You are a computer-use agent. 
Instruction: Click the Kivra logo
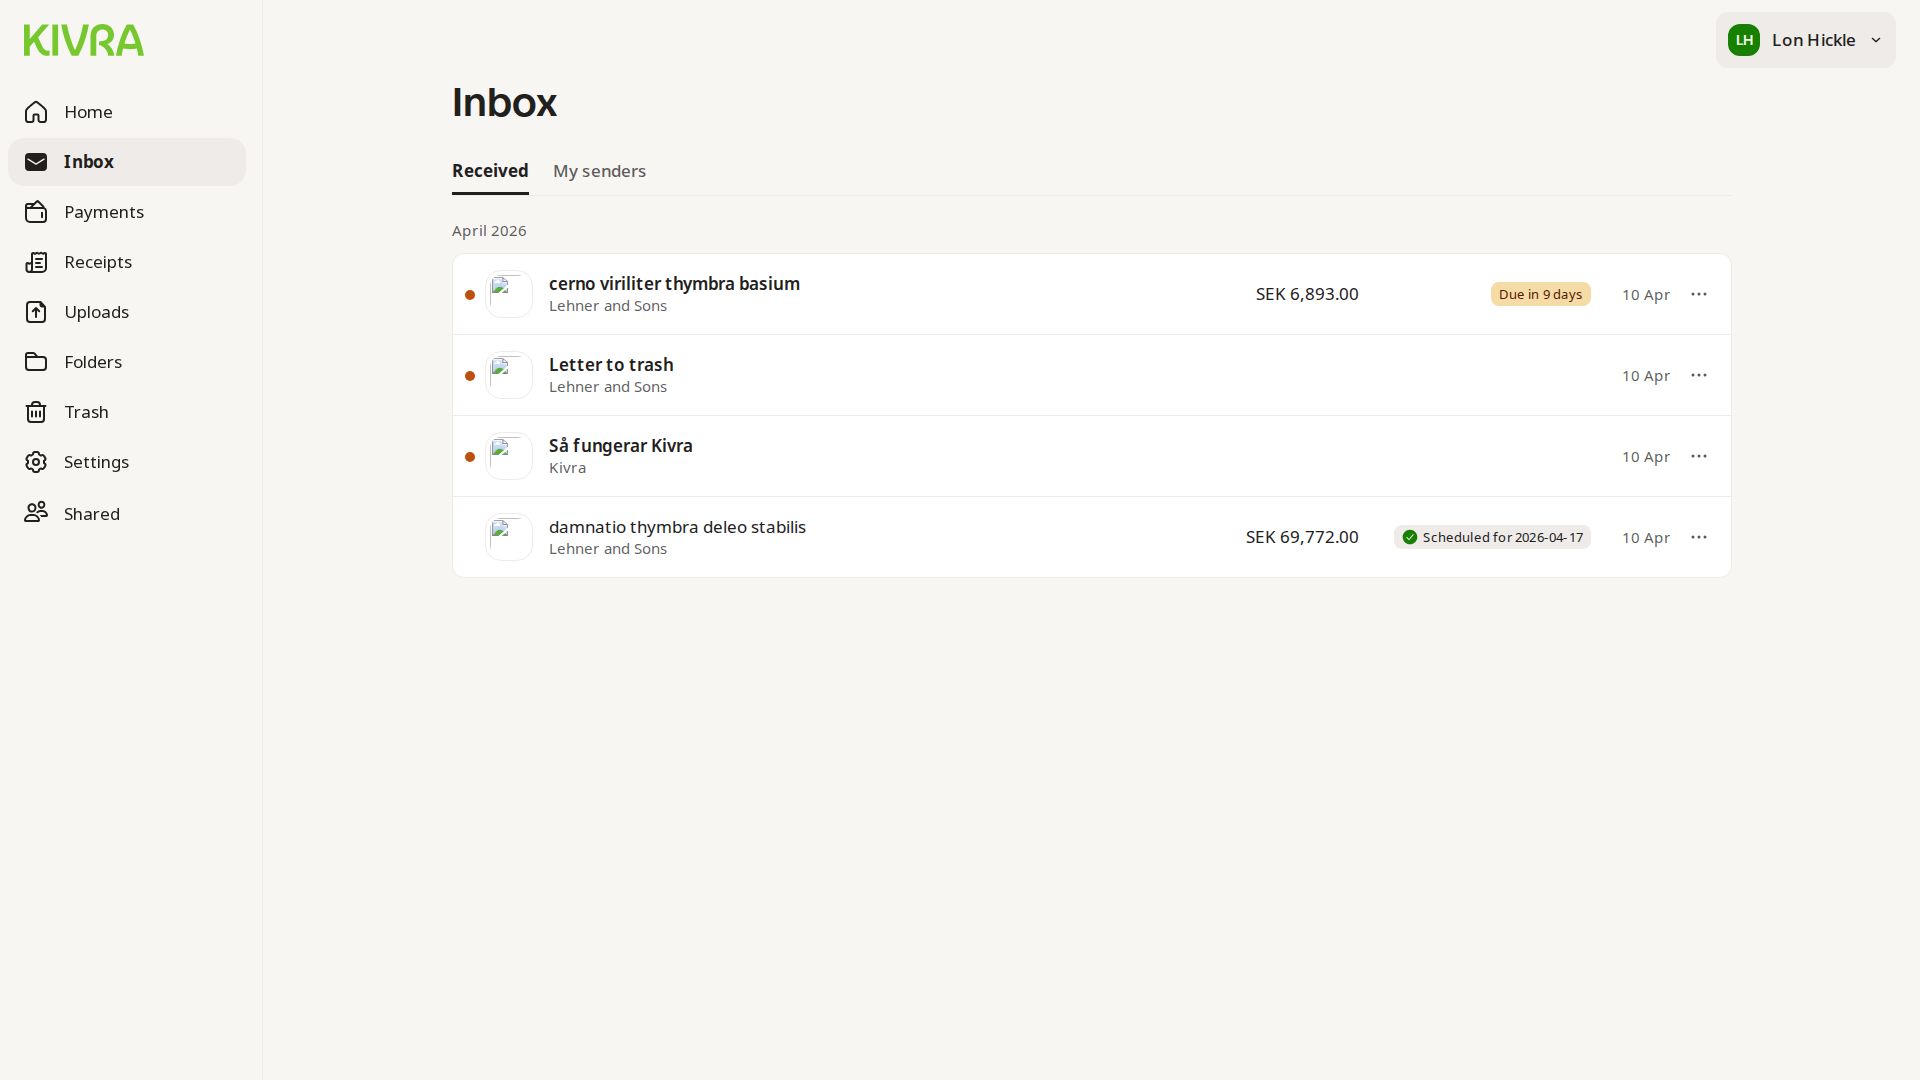(x=84, y=40)
